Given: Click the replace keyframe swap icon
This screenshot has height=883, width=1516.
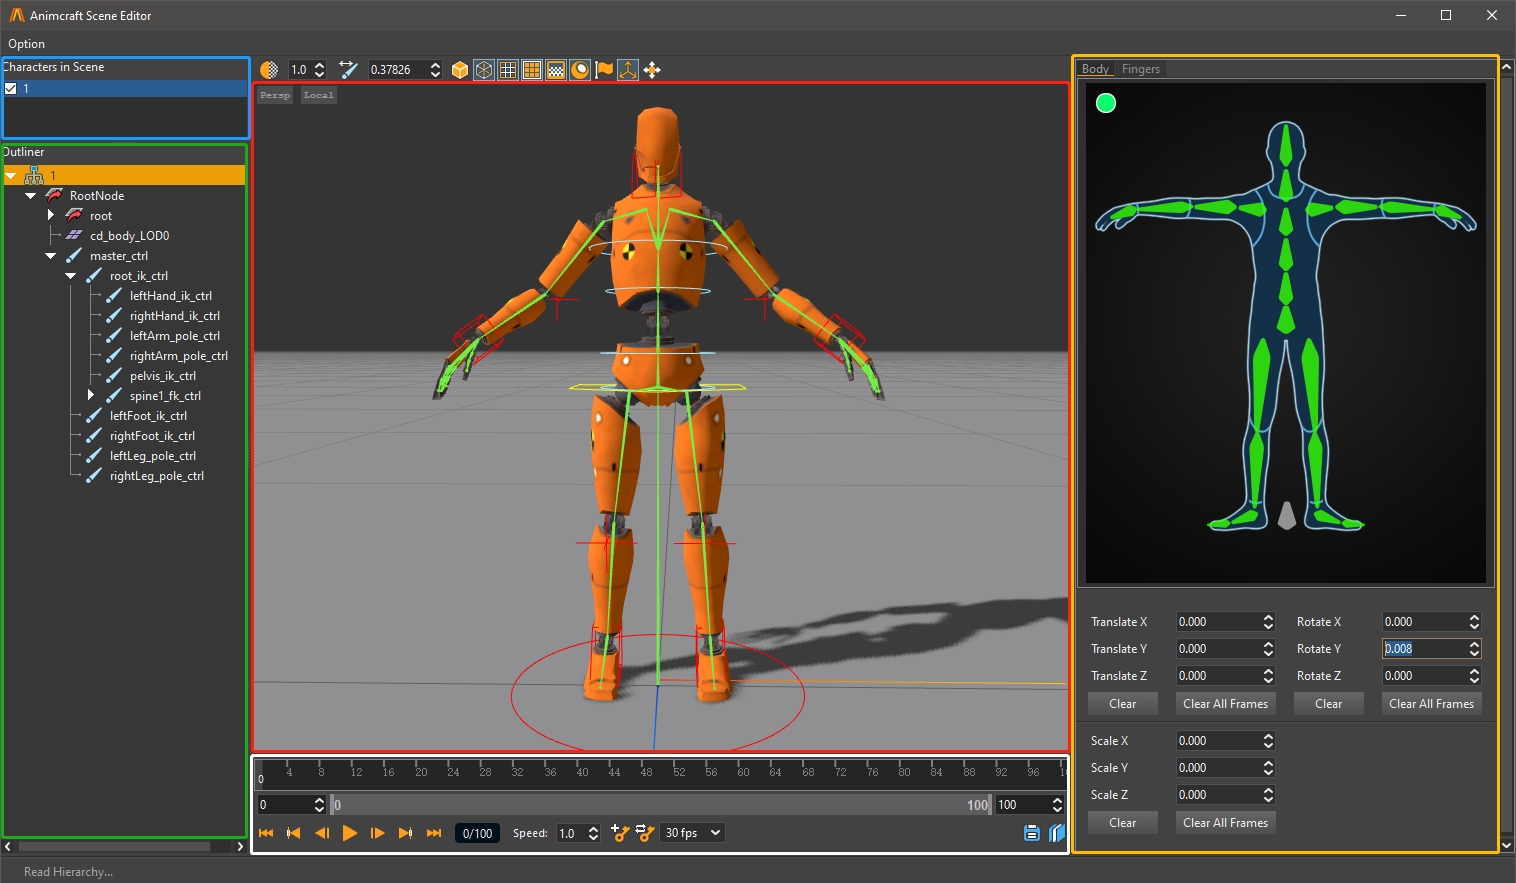Looking at the screenshot, I should click(x=645, y=833).
